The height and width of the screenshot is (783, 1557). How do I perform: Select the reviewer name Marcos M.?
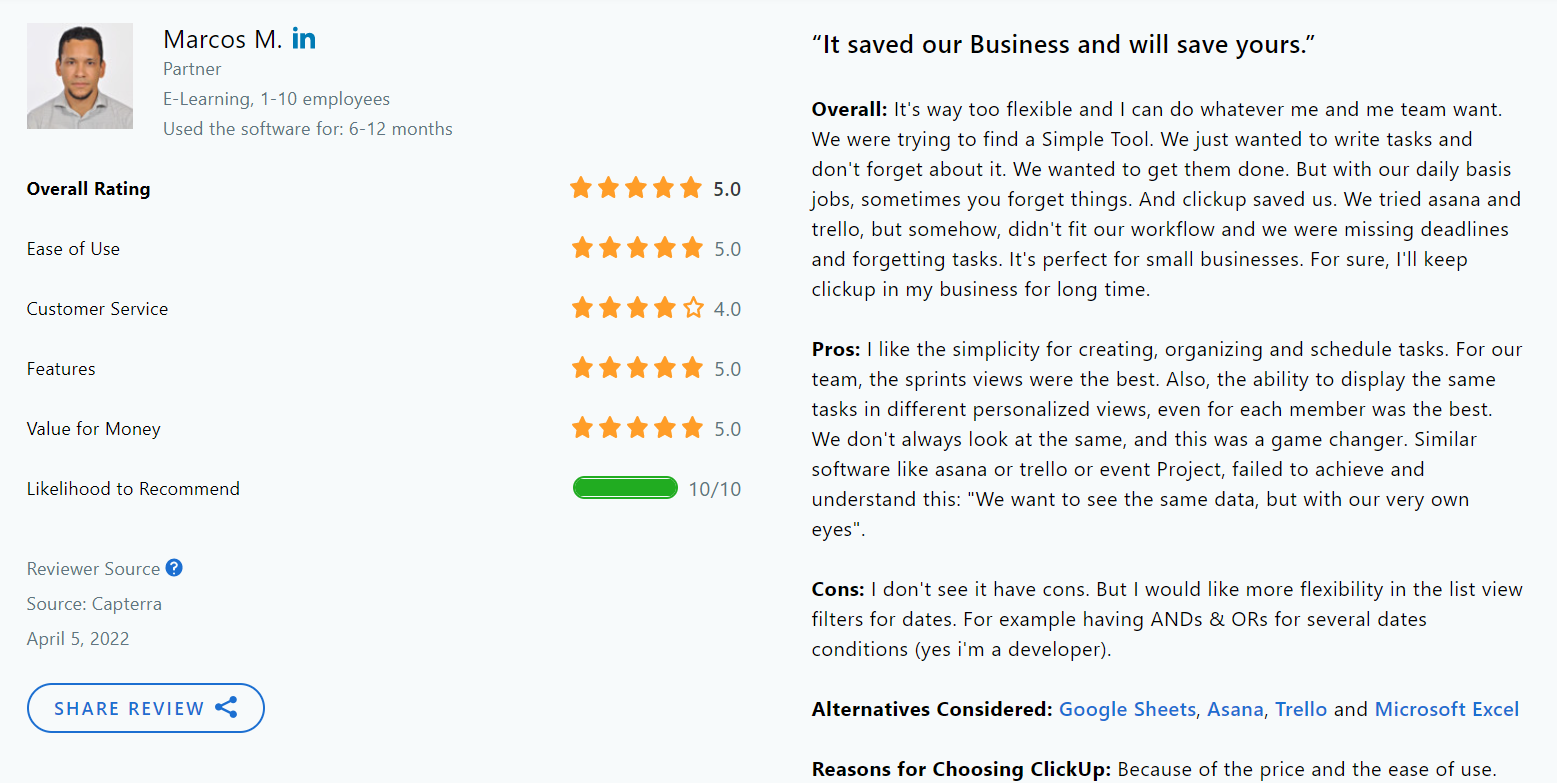pyautogui.click(x=222, y=39)
